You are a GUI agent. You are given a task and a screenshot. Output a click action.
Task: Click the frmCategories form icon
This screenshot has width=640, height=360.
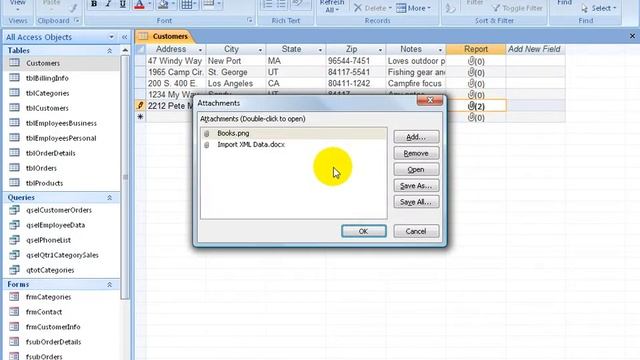tap(14, 297)
